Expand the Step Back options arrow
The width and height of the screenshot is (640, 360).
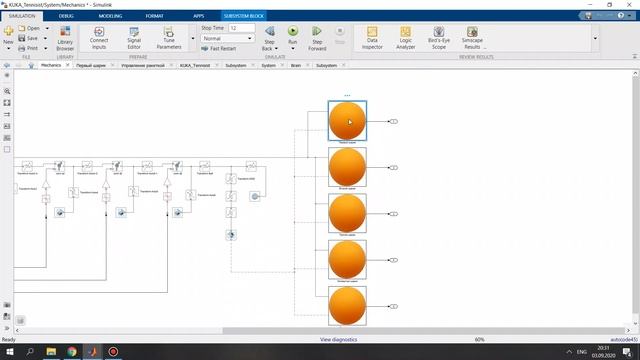point(276,49)
